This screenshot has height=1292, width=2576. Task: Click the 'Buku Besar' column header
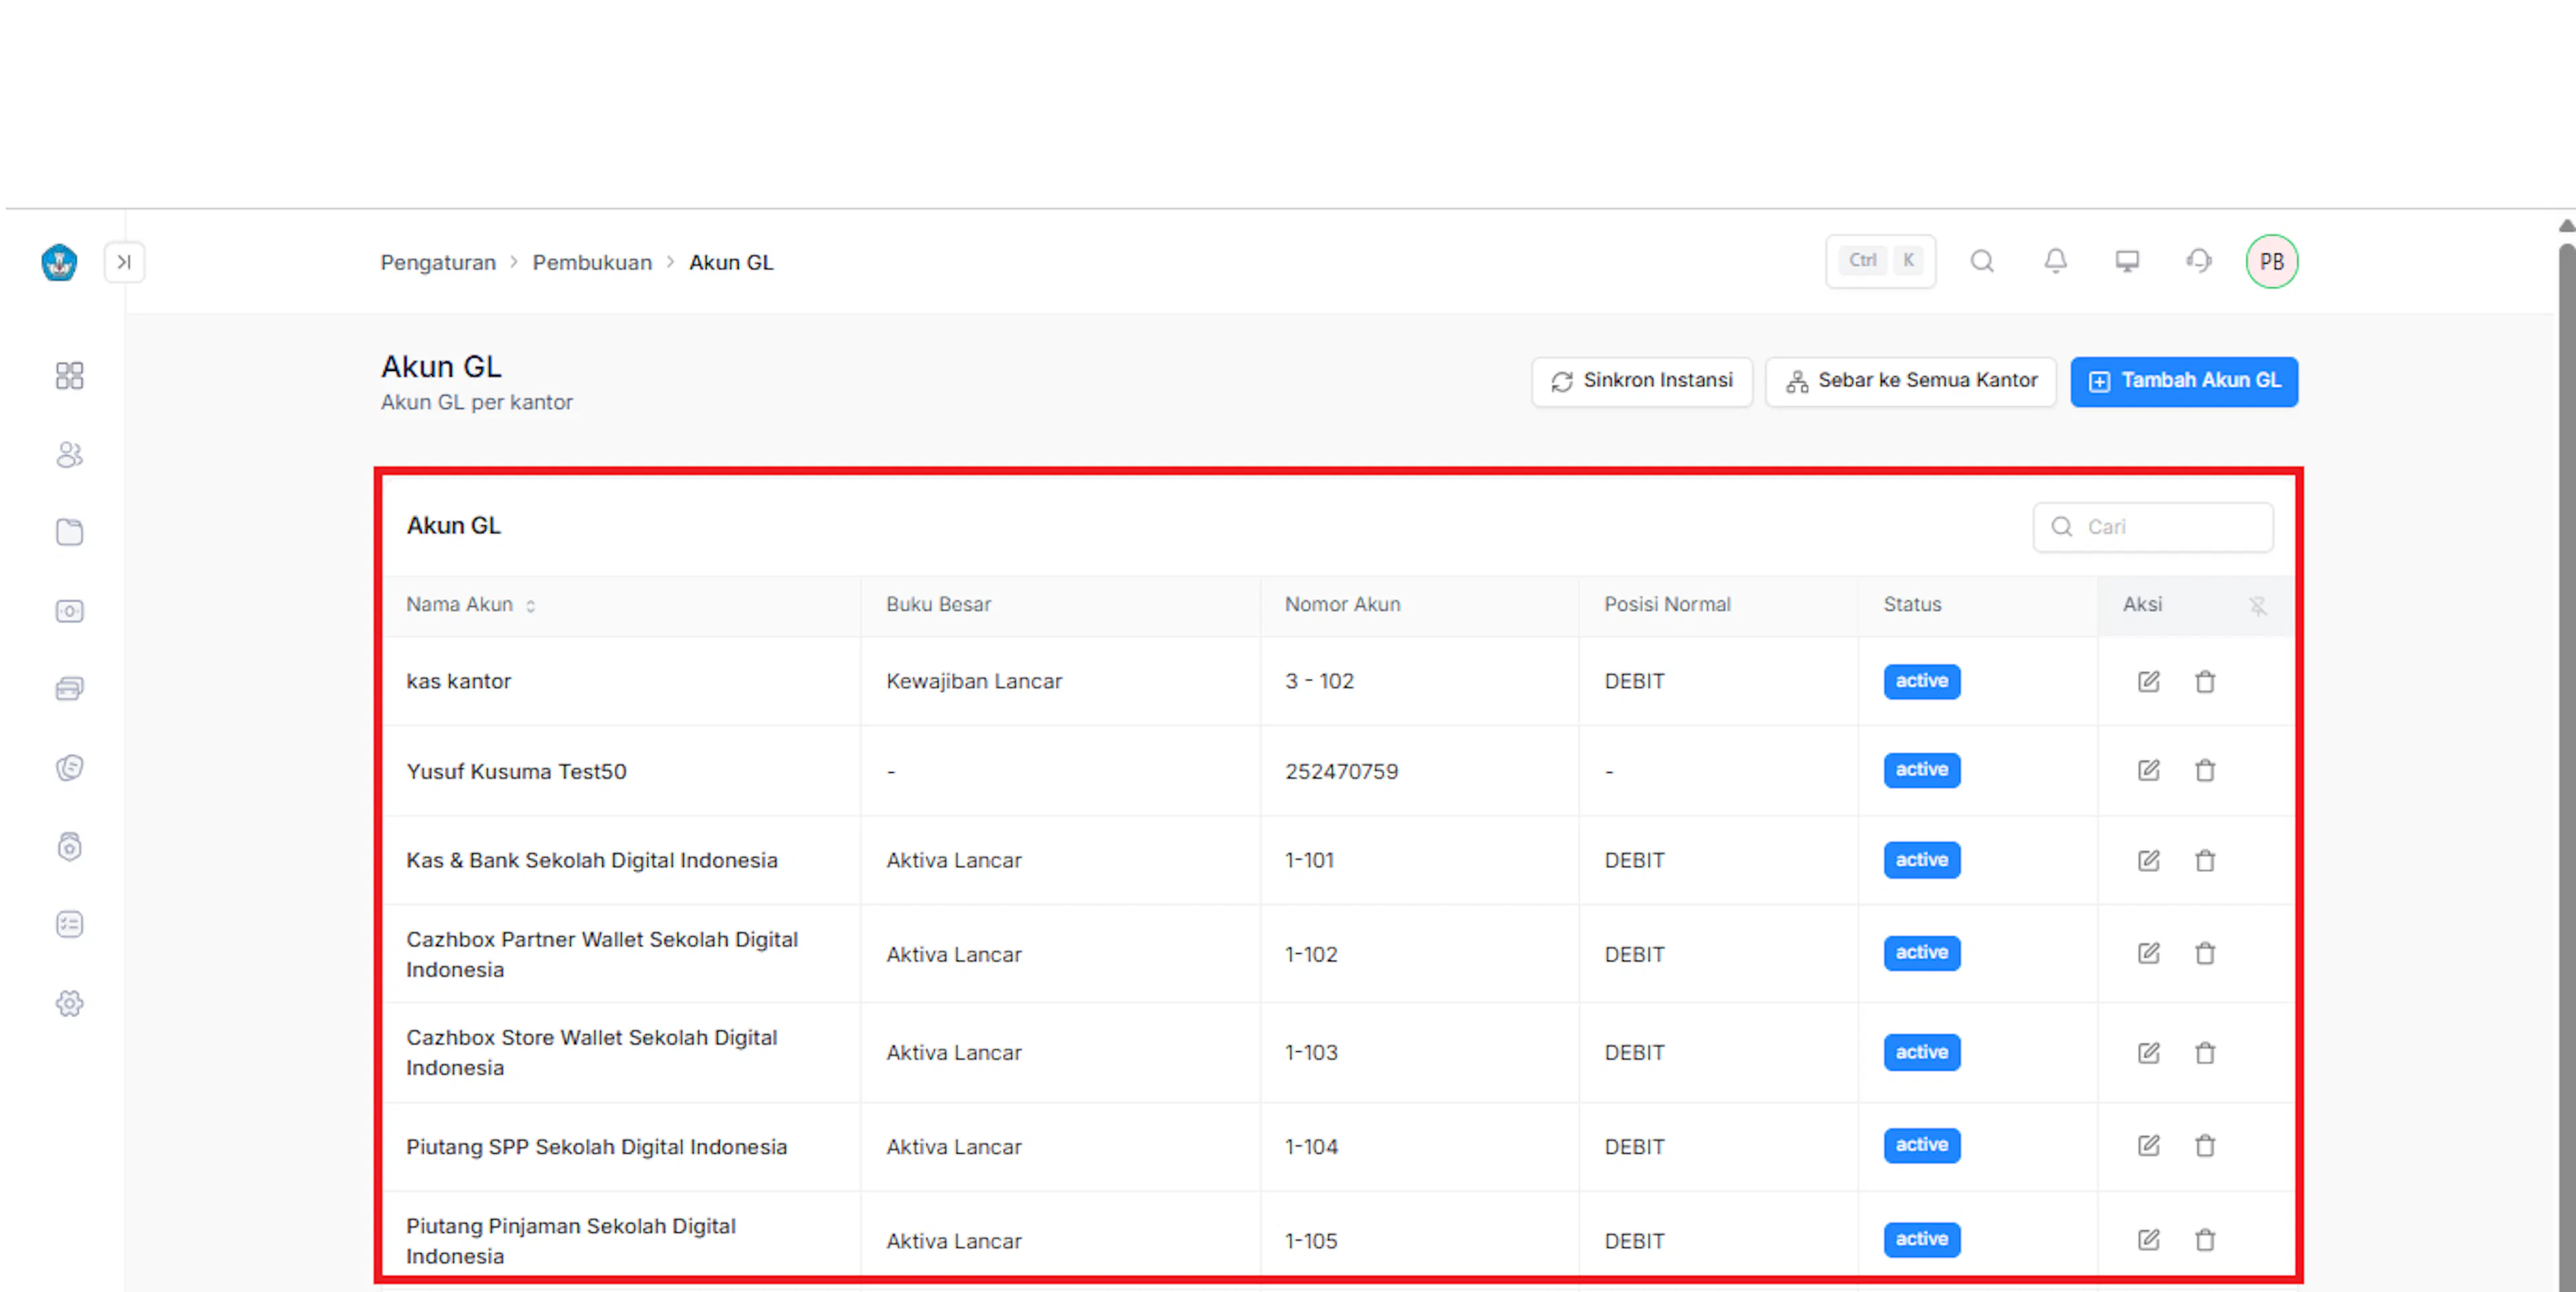click(x=938, y=604)
